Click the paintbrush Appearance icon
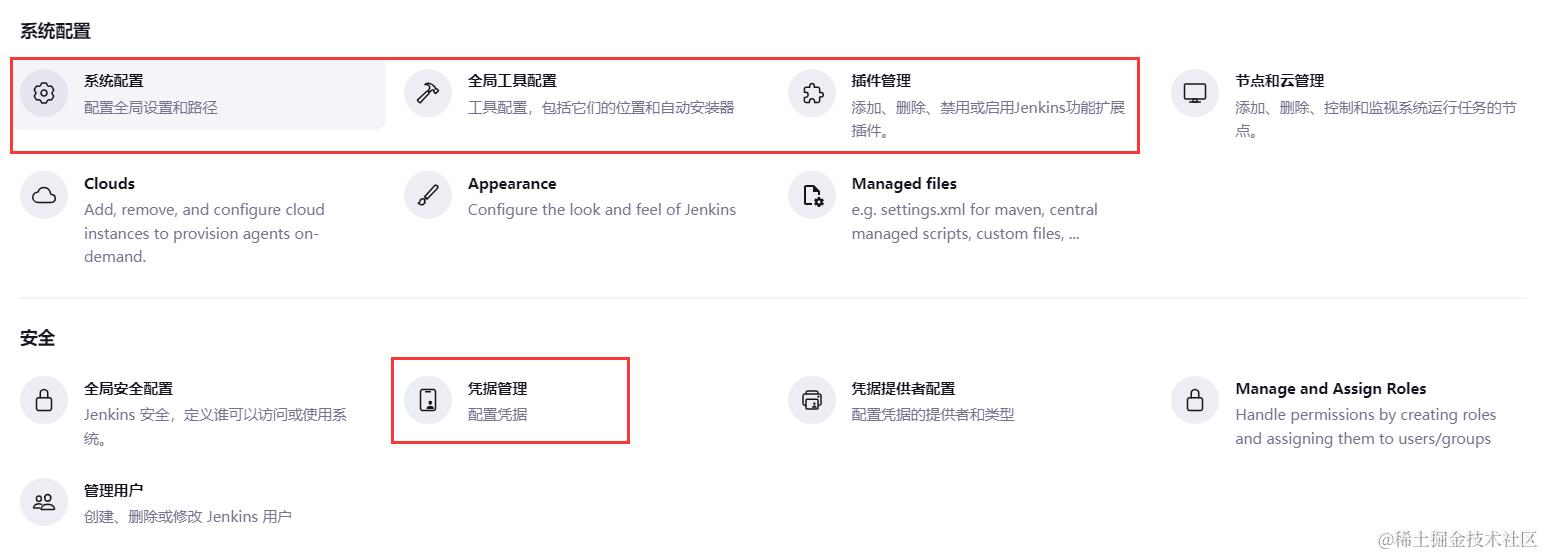Viewport: 1544px width, 556px height. (428, 195)
